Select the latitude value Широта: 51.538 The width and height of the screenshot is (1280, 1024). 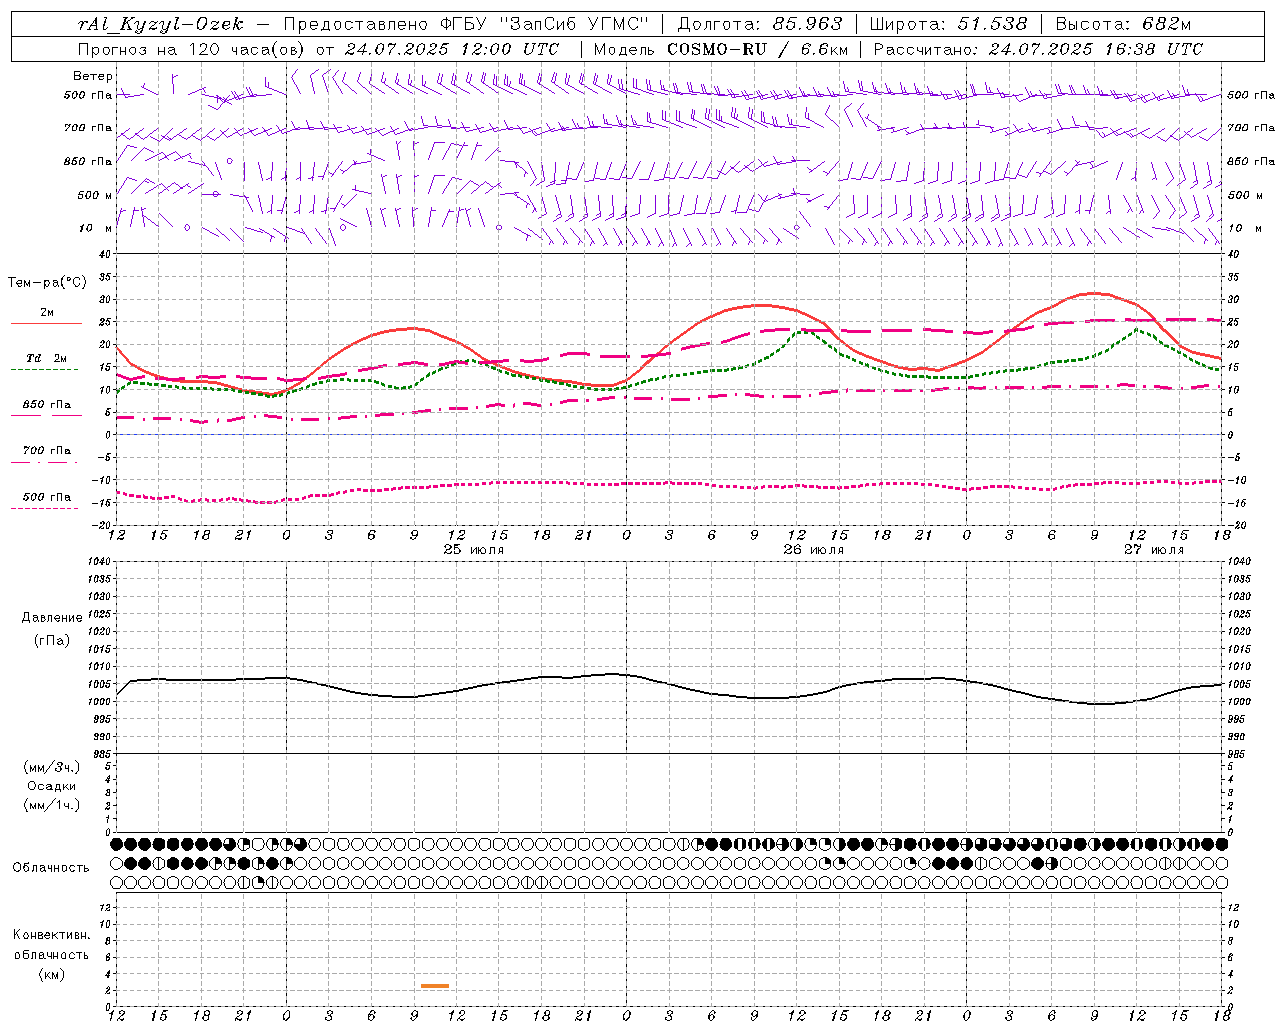(948, 24)
